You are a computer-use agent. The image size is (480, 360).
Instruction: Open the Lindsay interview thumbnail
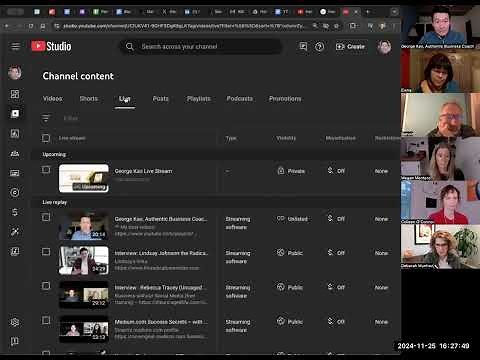pos(84,260)
